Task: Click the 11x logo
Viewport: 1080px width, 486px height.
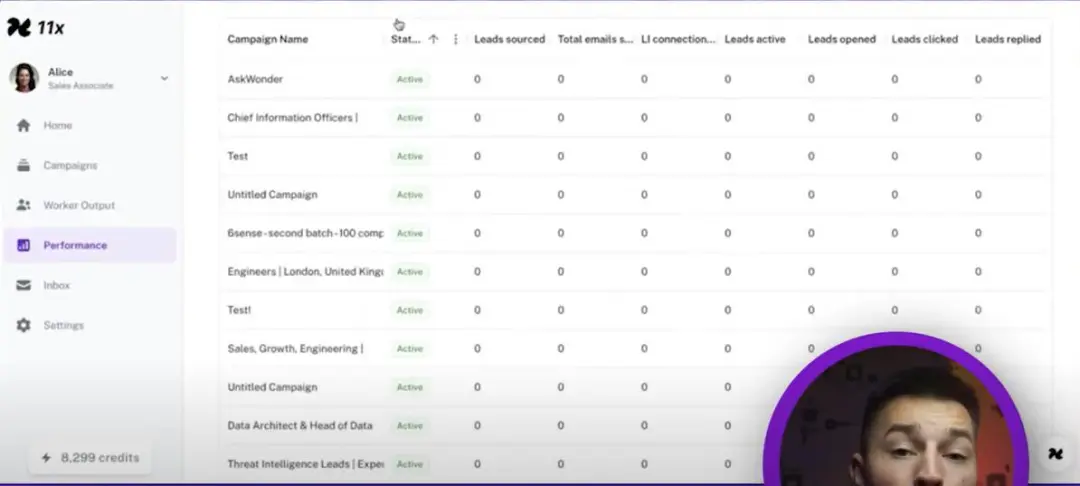Action: click(36, 28)
